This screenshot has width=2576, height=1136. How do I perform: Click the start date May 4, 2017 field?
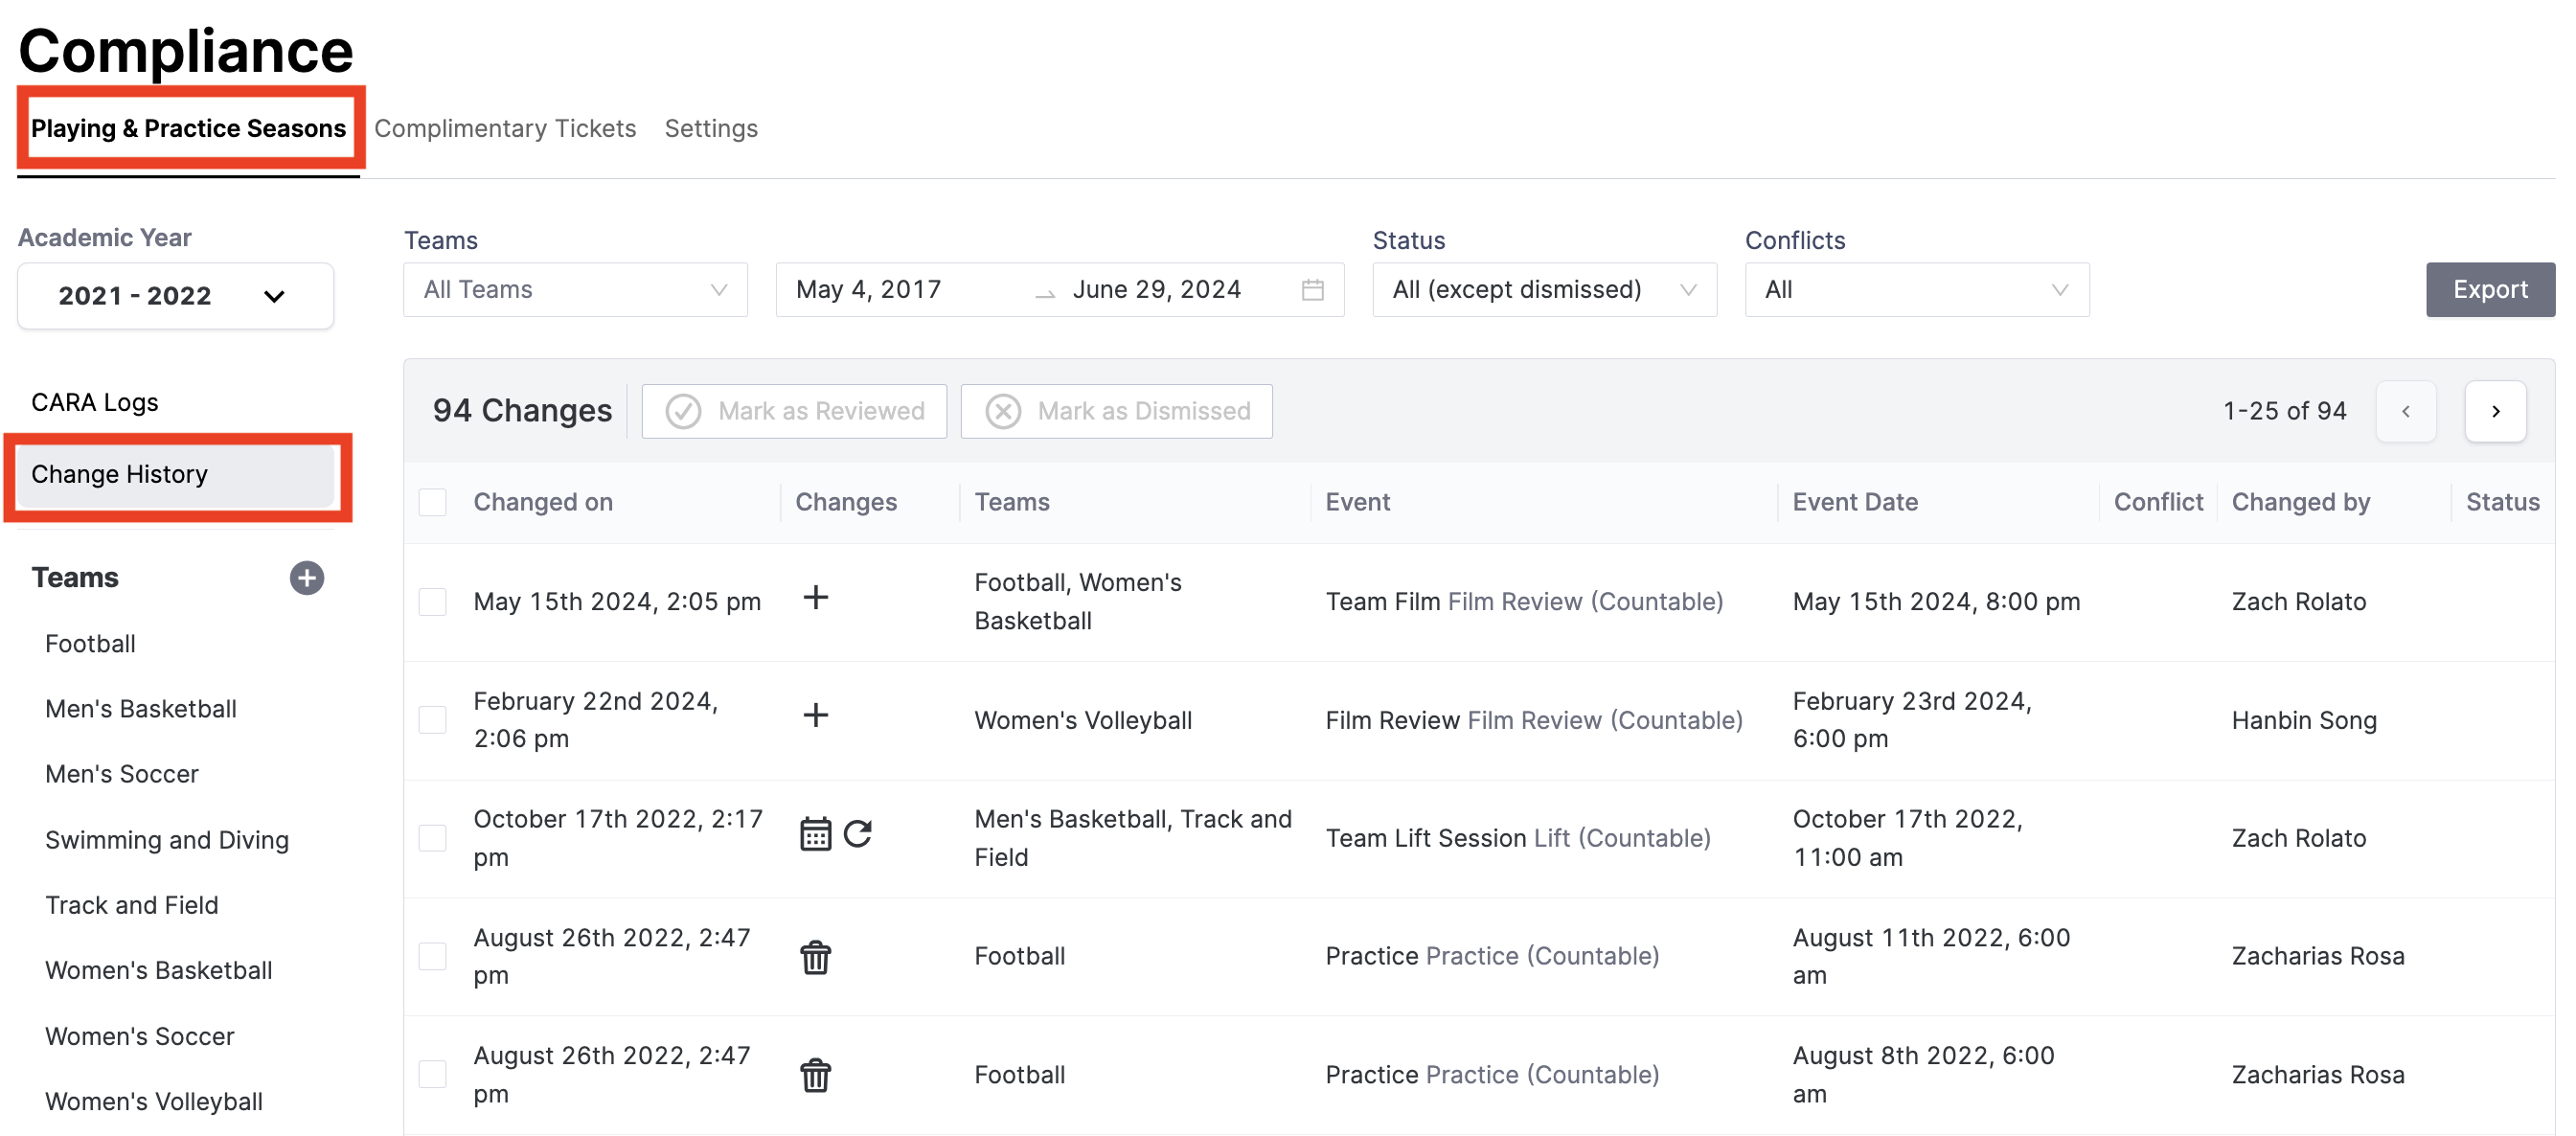[x=868, y=290]
